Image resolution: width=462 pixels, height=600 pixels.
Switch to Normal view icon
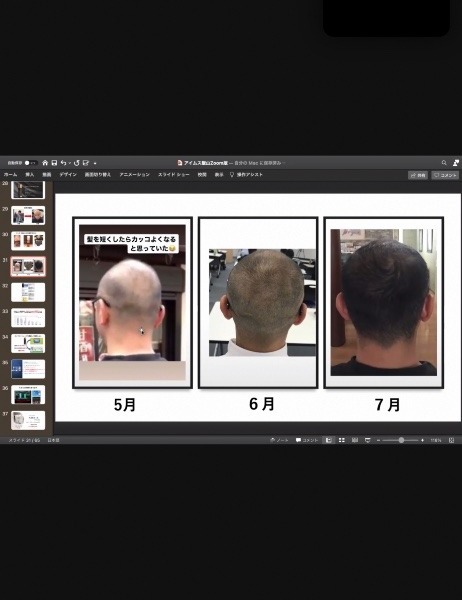tap(328, 440)
